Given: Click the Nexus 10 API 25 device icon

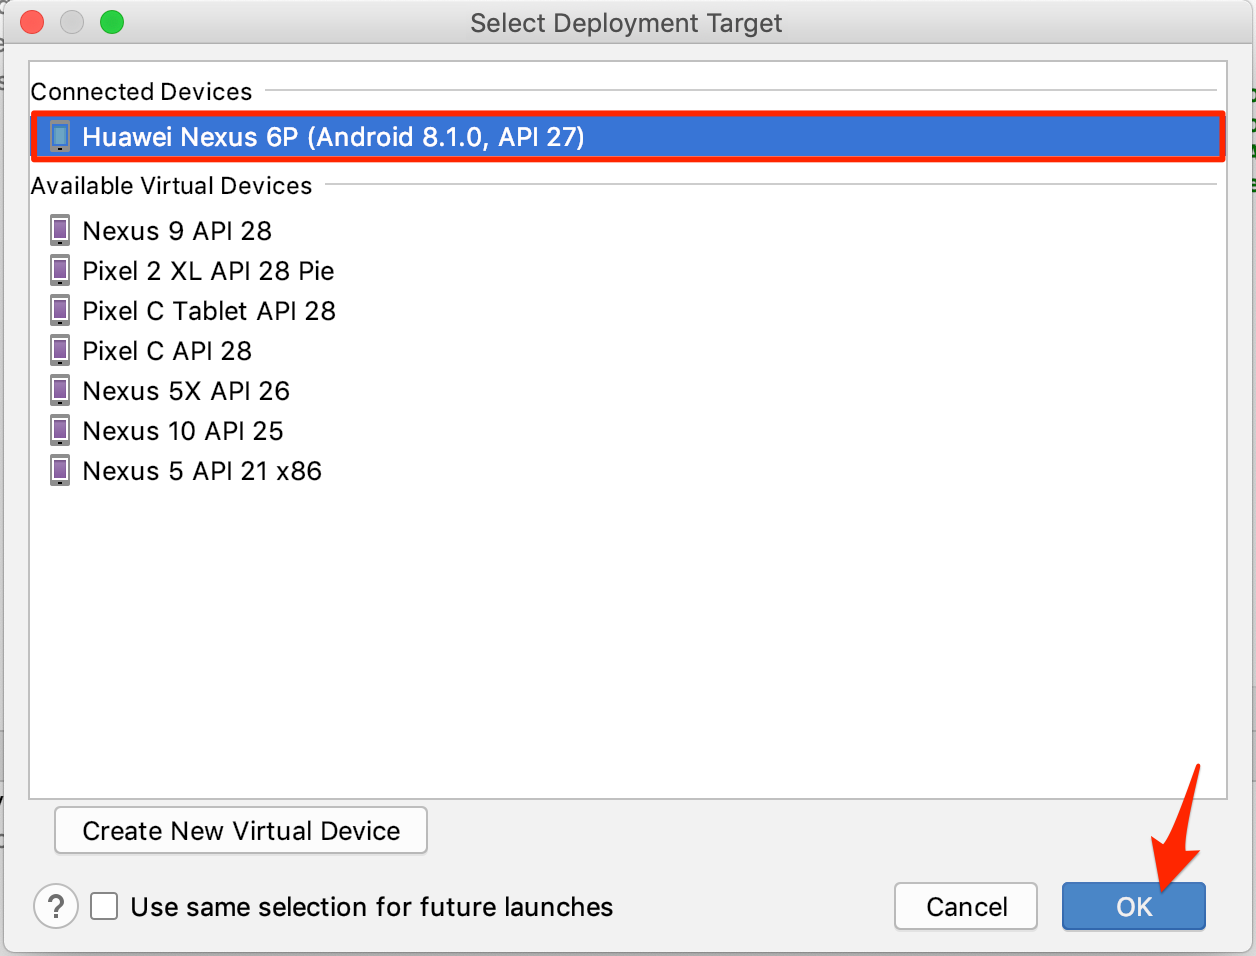Looking at the screenshot, I should [x=60, y=431].
